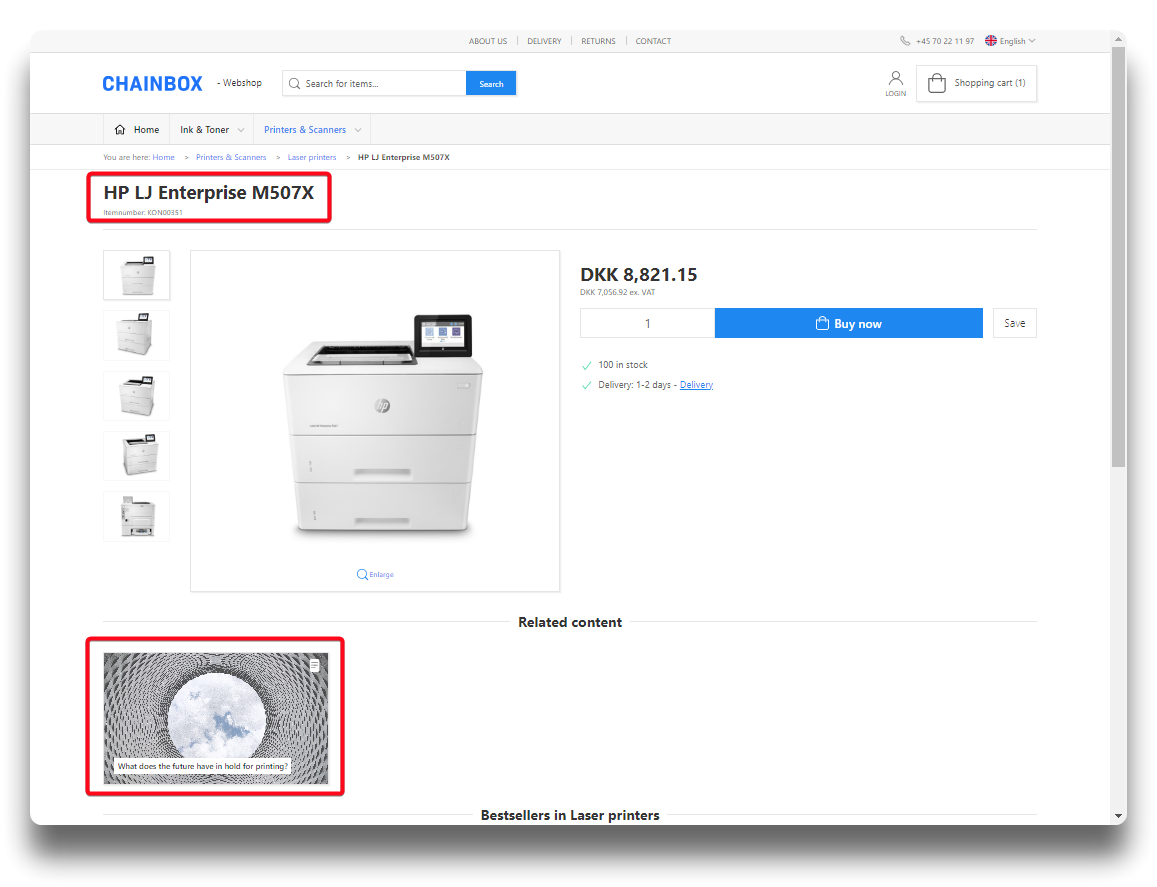Click the Home house icon
Viewport: 1157px width, 887px height.
click(120, 130)
